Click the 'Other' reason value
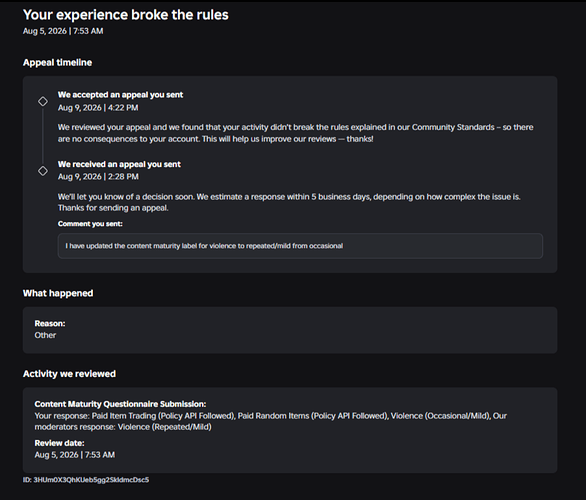This screenshot has height=500, width=586. [45, 335]
